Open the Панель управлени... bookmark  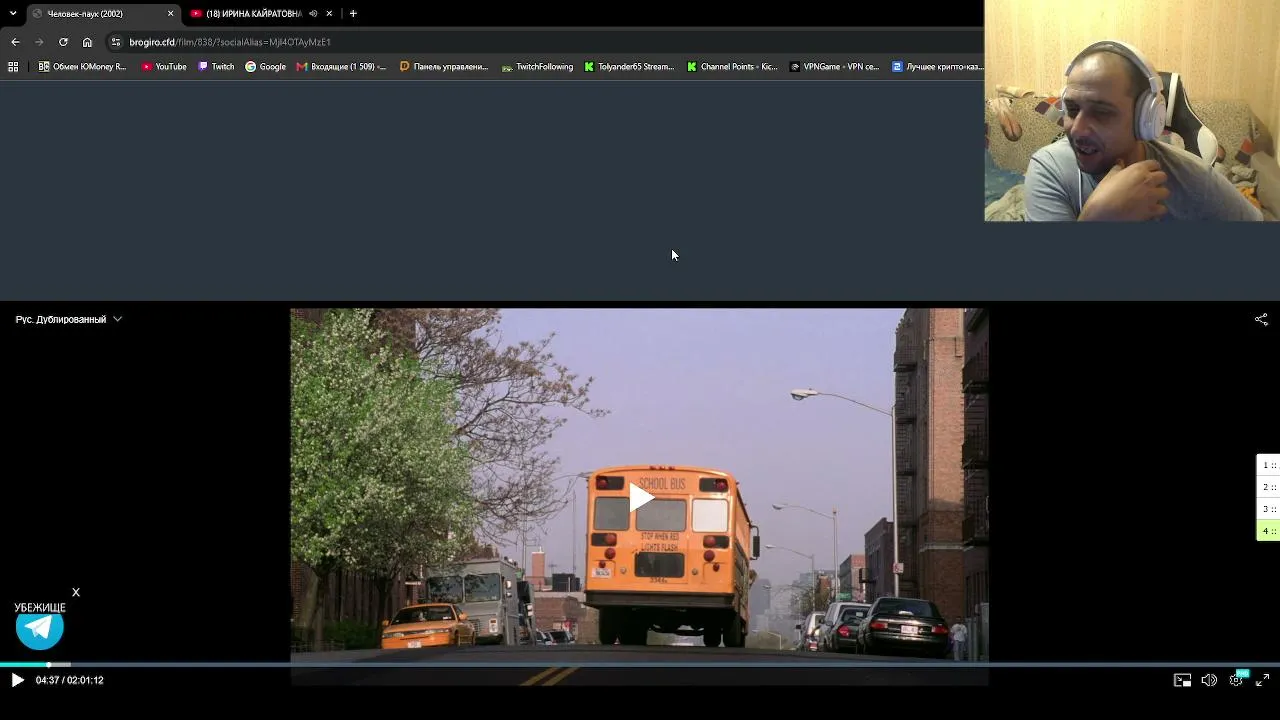[x=444, y=67]
